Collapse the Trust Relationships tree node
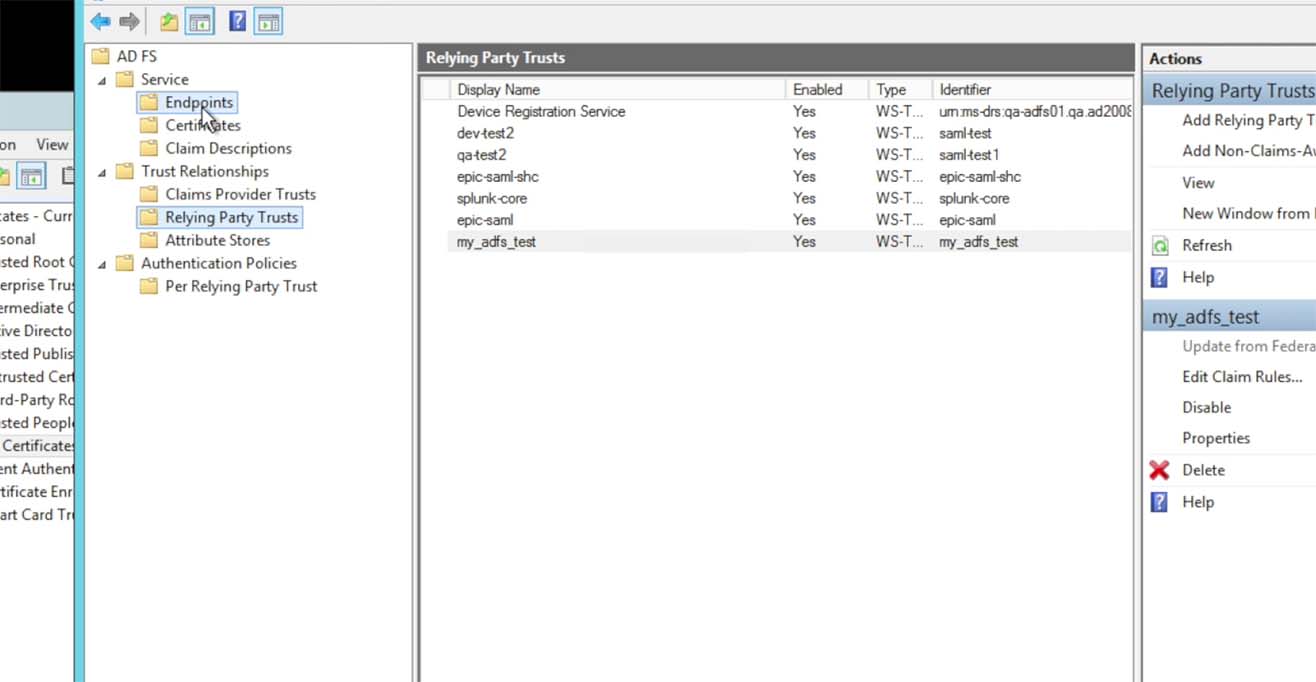Screen dimensions: 1316x682 pyautogui.click(x=102, y=172)
